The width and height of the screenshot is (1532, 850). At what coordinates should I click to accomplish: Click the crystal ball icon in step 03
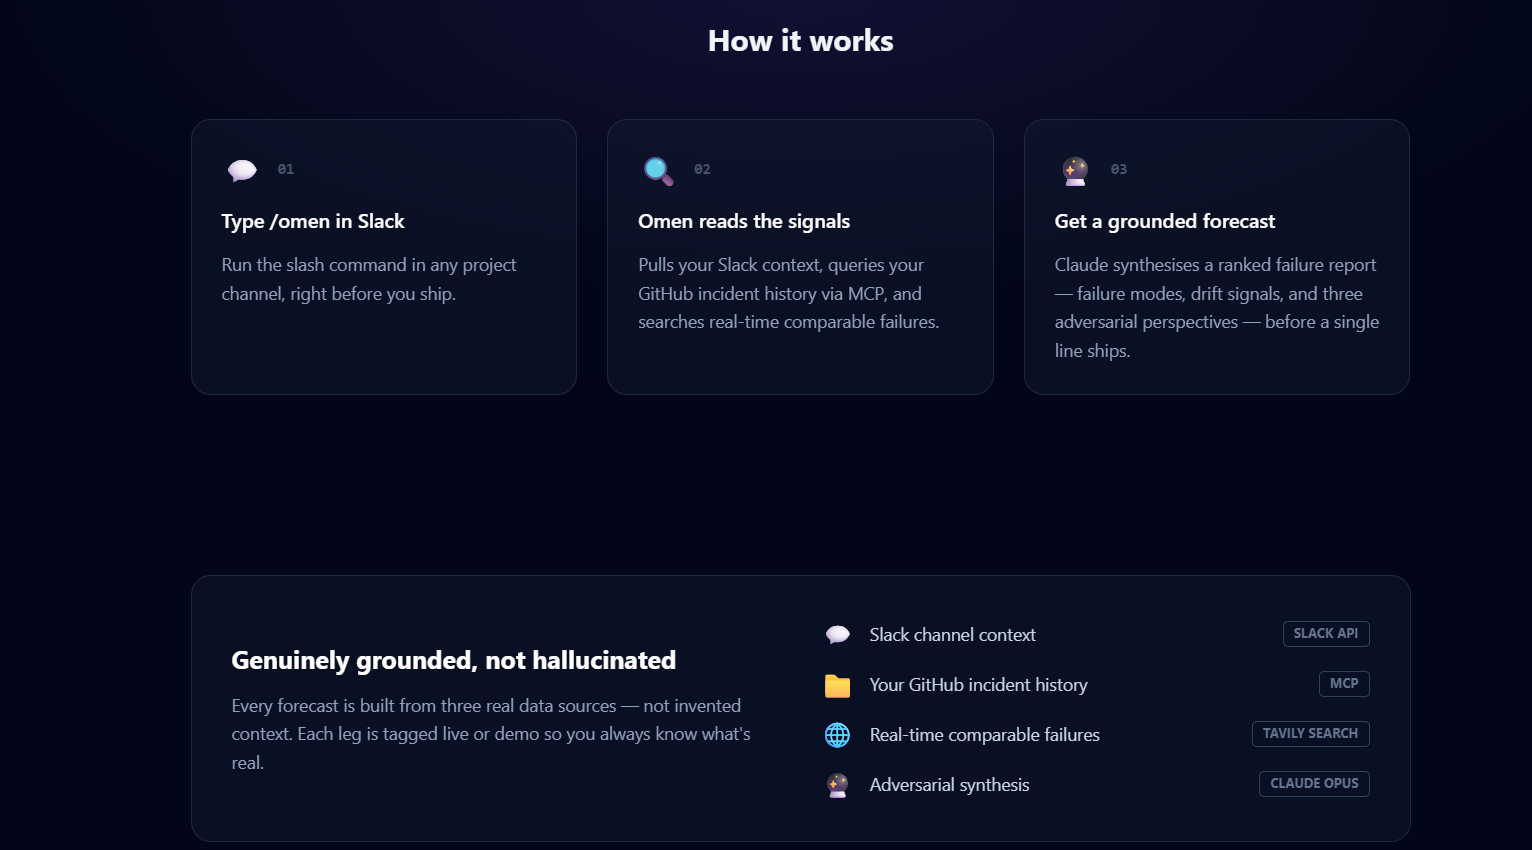point(1075,171)
